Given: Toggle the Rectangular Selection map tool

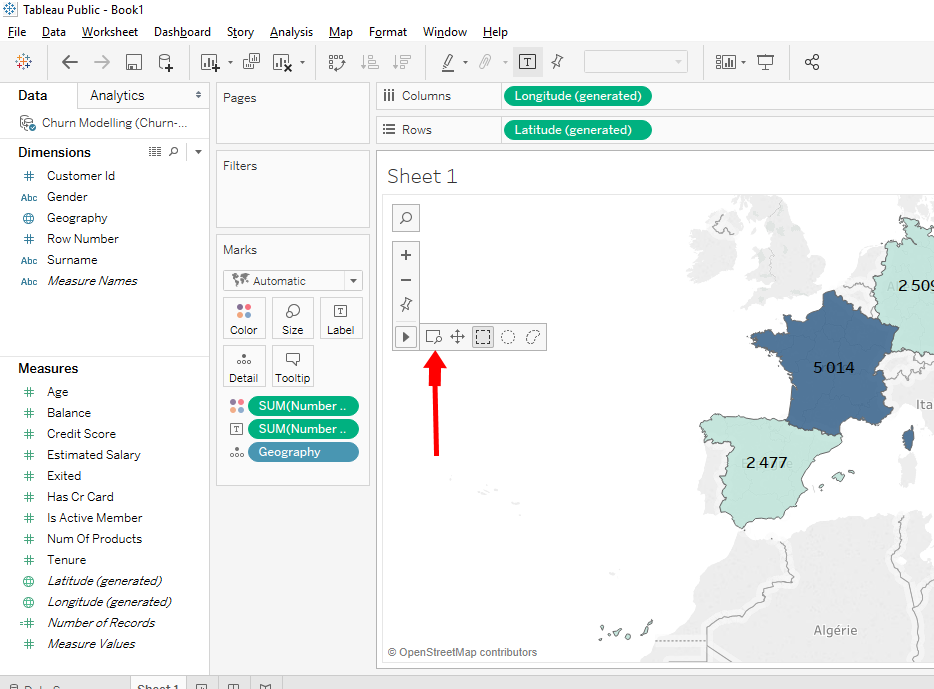Looking at the screenshot, I should [x=483, y=337].
